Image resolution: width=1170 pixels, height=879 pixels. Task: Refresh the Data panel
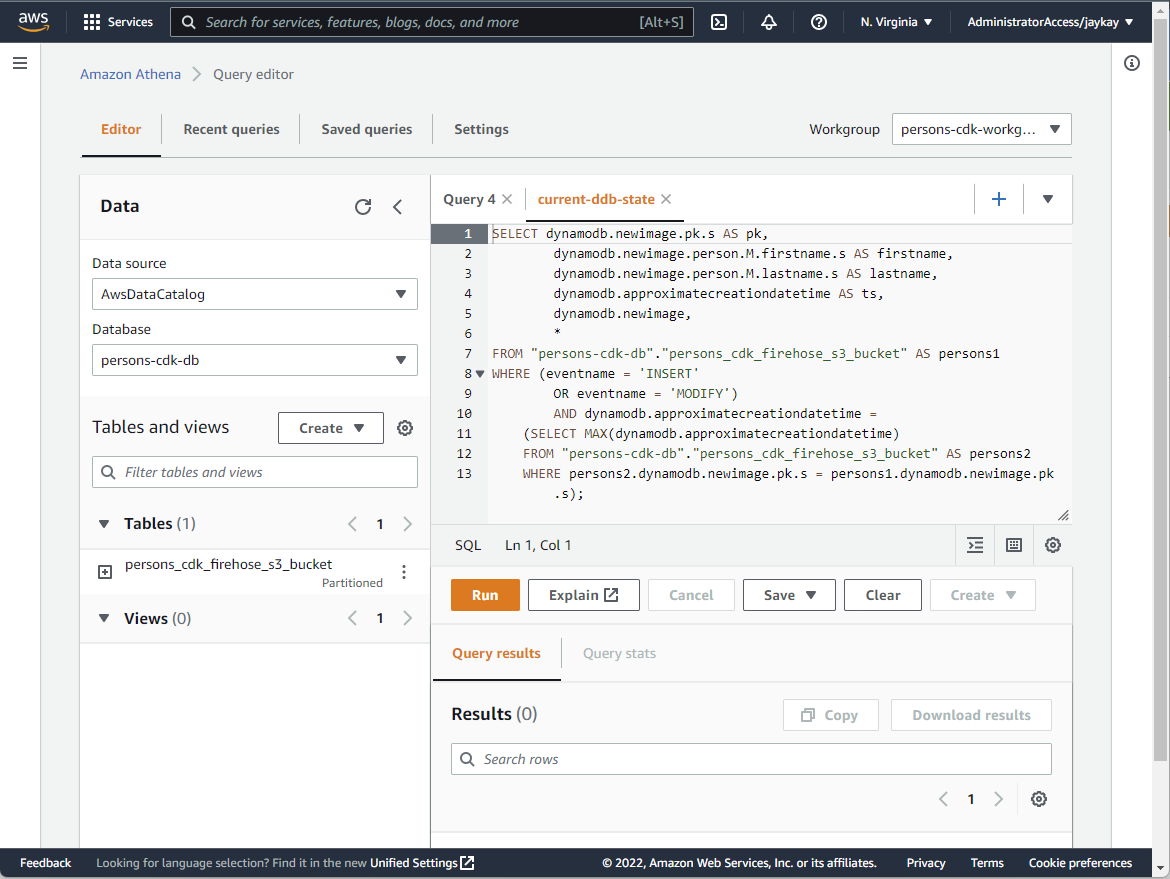point(363,206)
